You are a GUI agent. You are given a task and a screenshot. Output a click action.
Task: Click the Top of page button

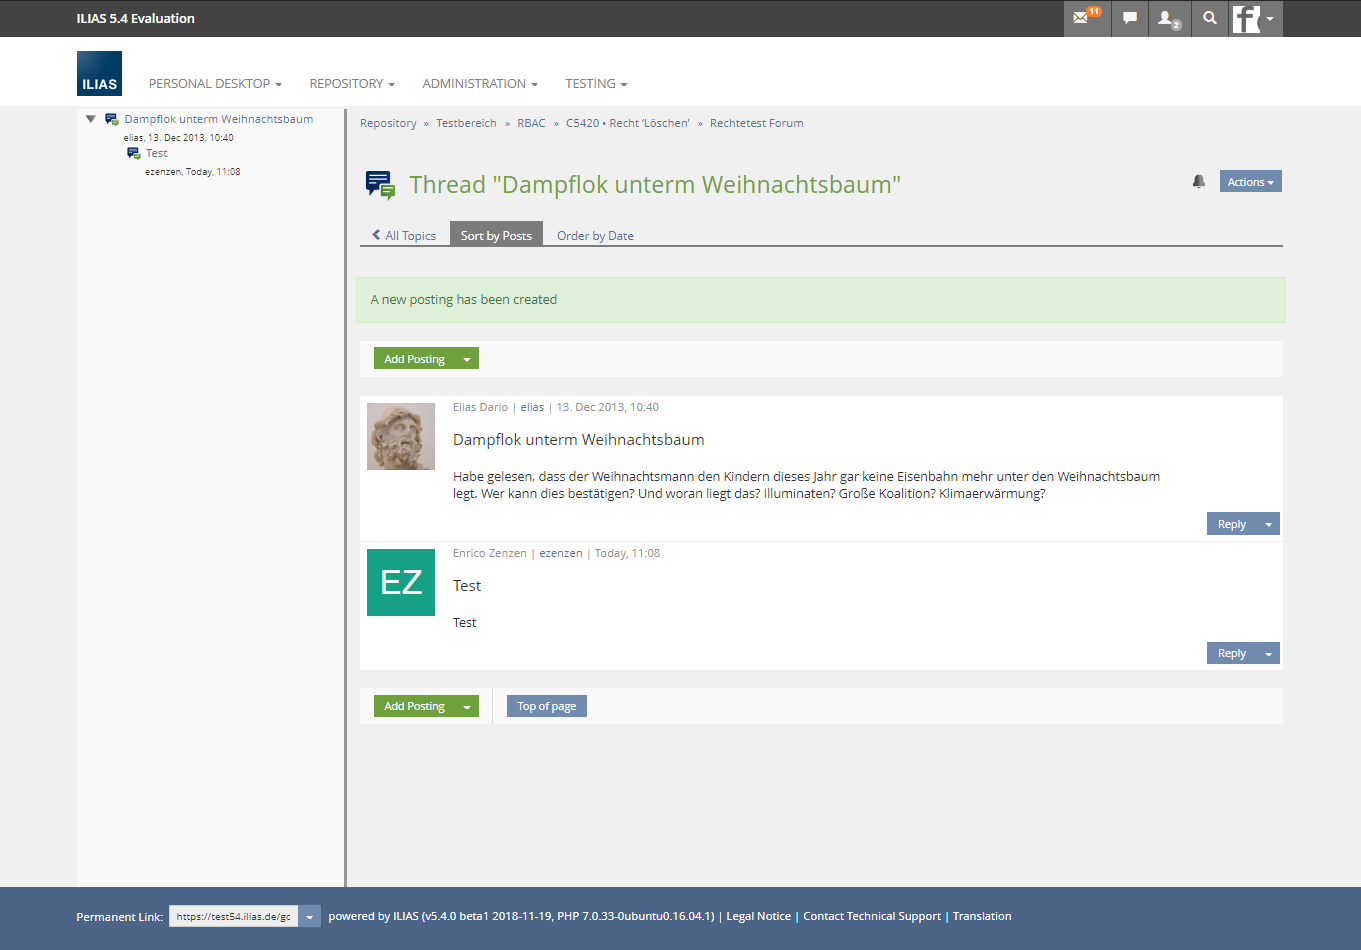(546, 707)
